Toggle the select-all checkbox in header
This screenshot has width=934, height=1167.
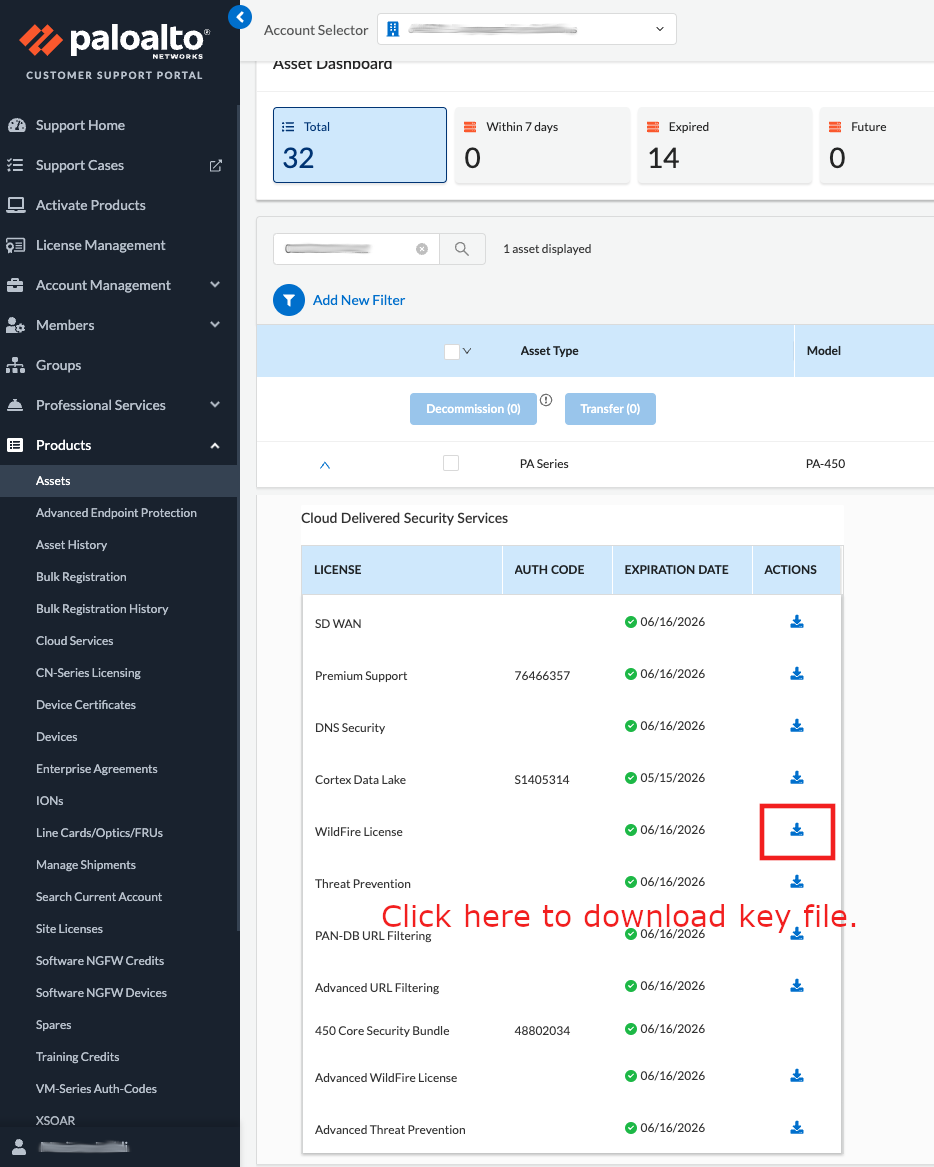pyautogui.click(x=451, y=351)
